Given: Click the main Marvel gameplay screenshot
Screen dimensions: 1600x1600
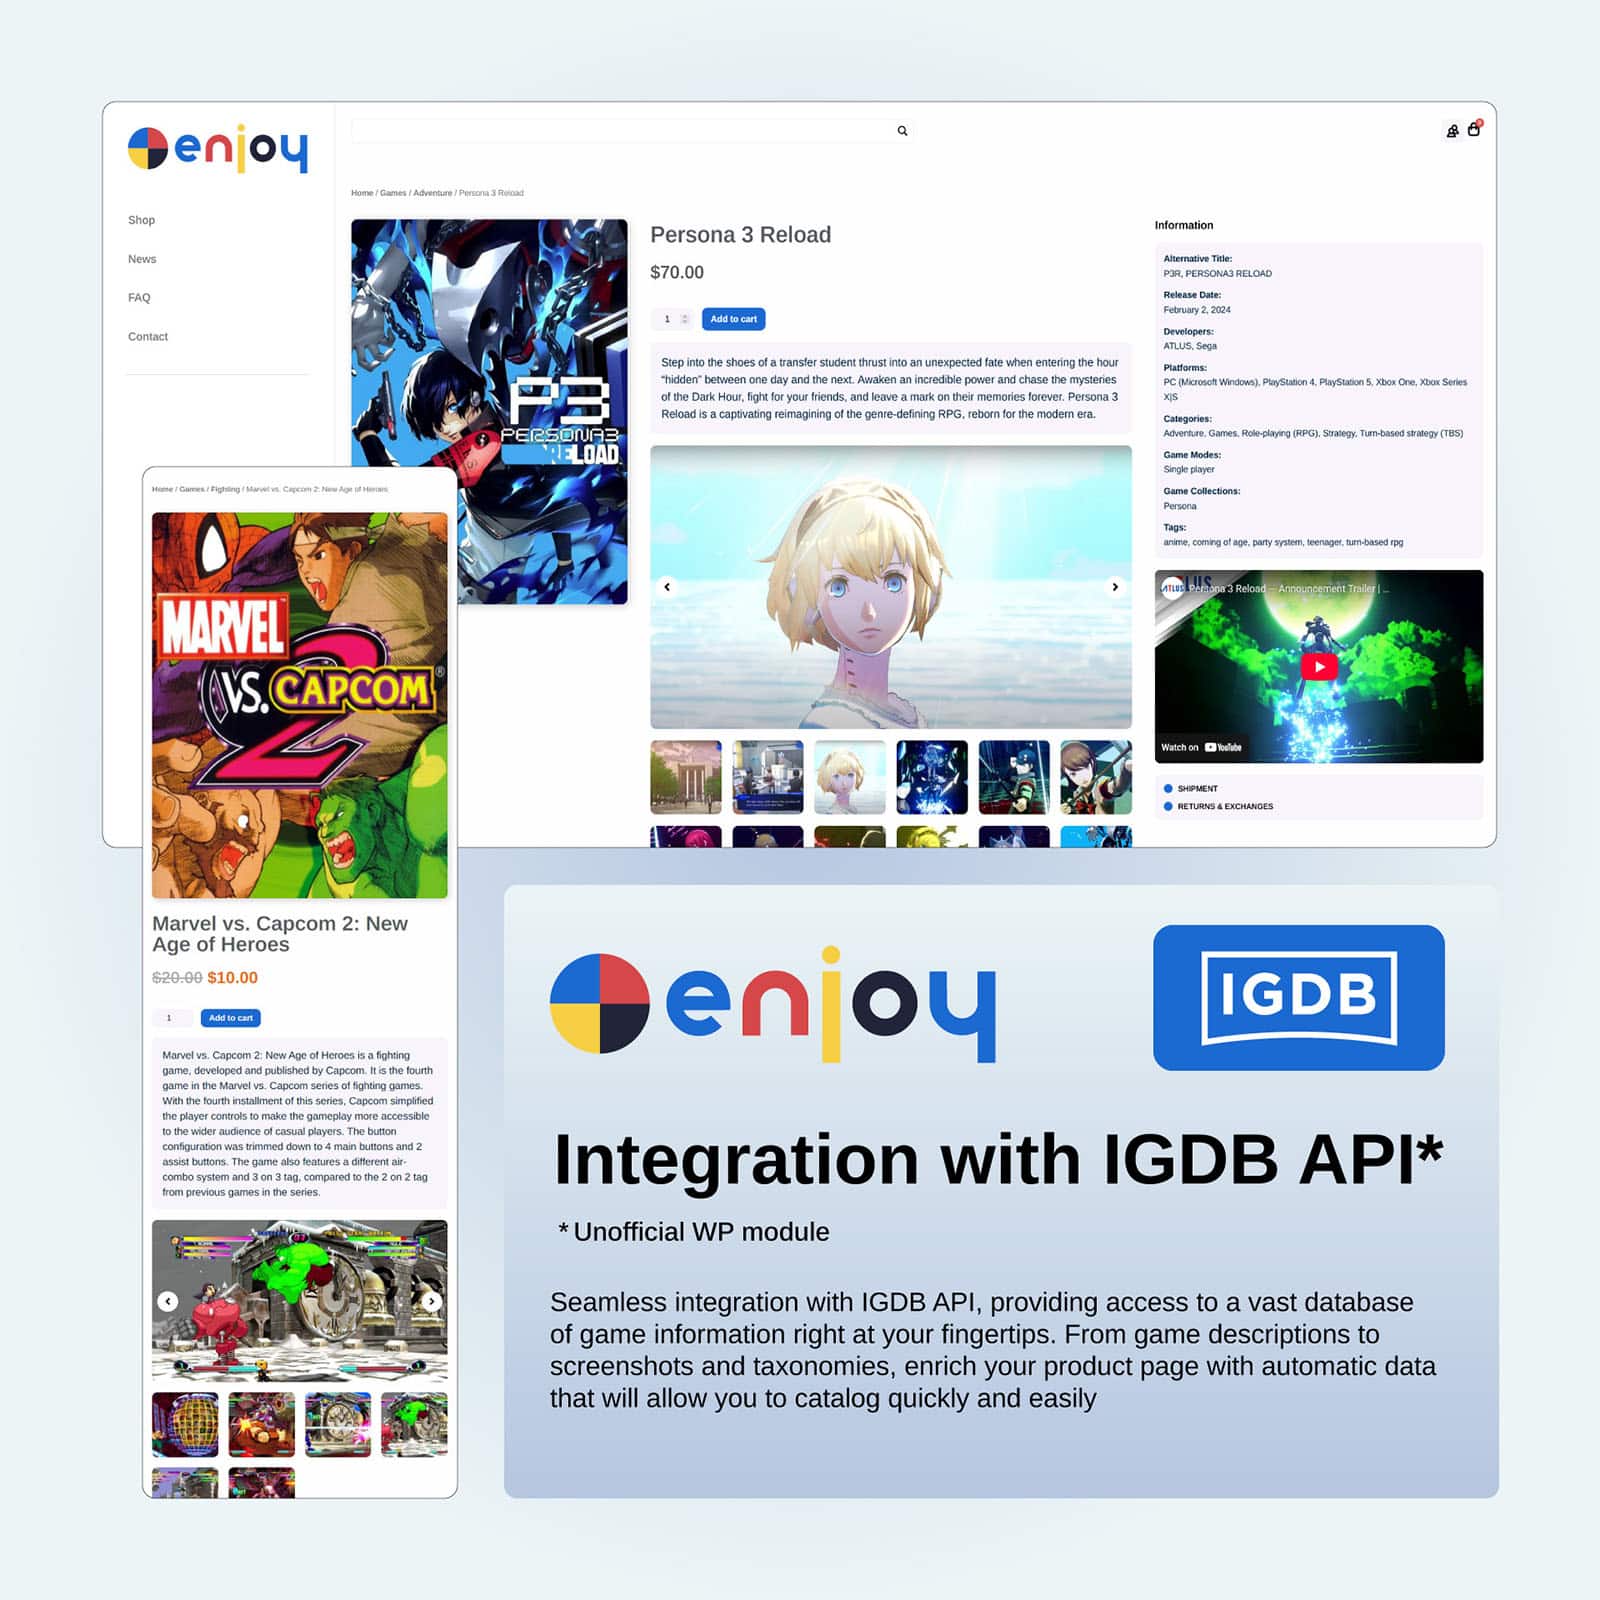Looking at the screenshot, I should (x=300, y=1301).
